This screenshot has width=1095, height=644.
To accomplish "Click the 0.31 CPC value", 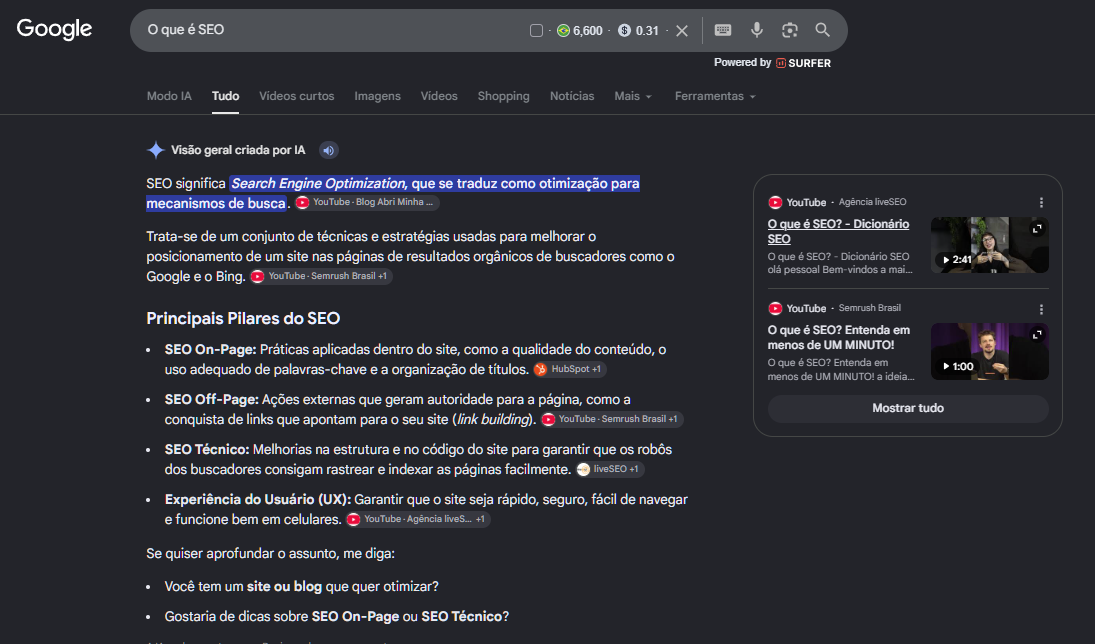I will point(647,31).
